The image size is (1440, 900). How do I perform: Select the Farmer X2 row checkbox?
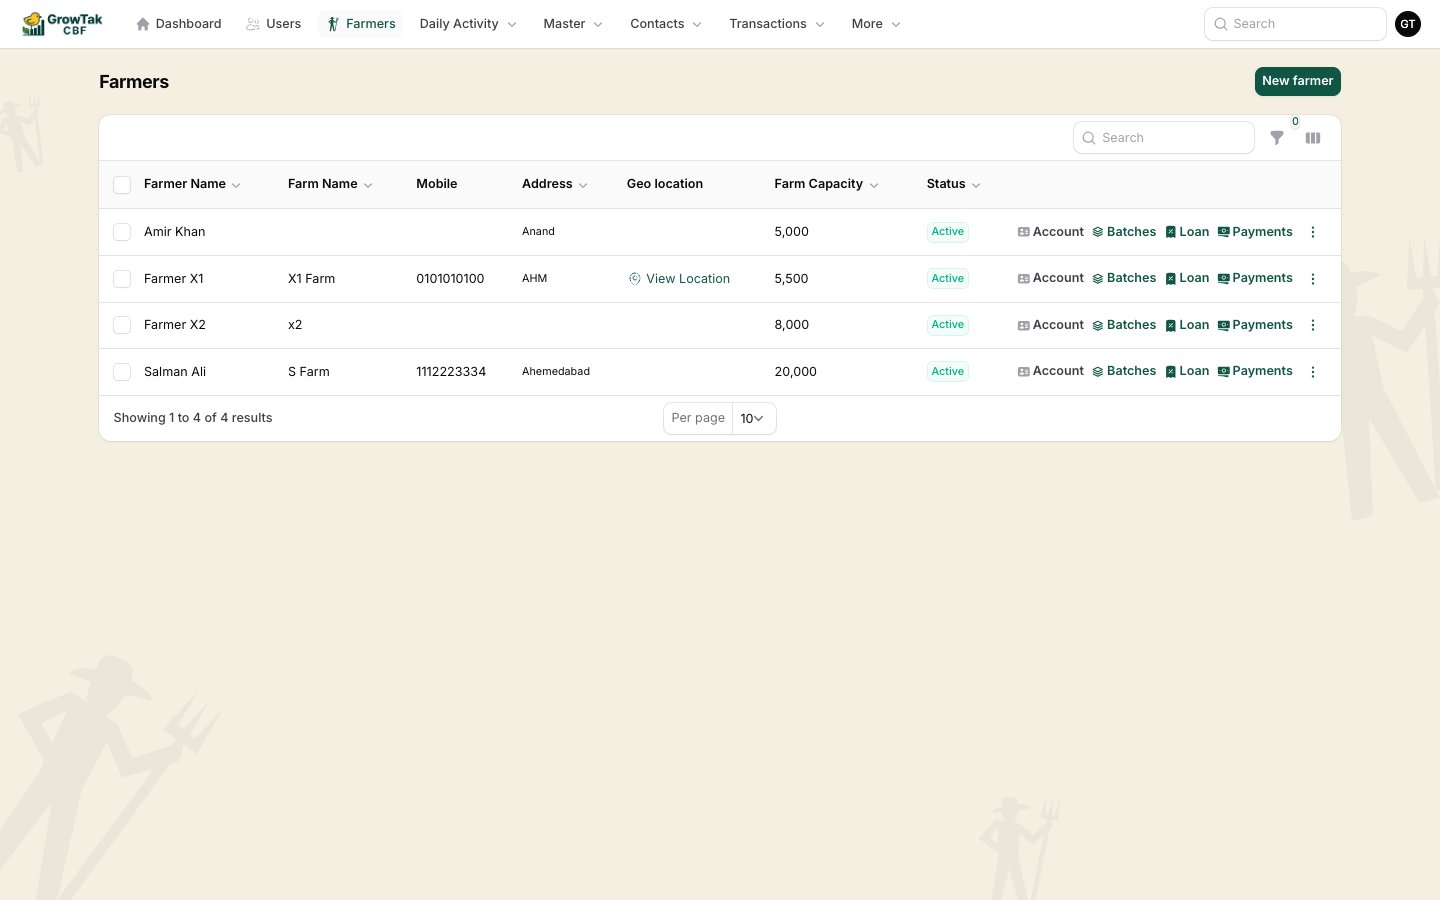(122, 325)
